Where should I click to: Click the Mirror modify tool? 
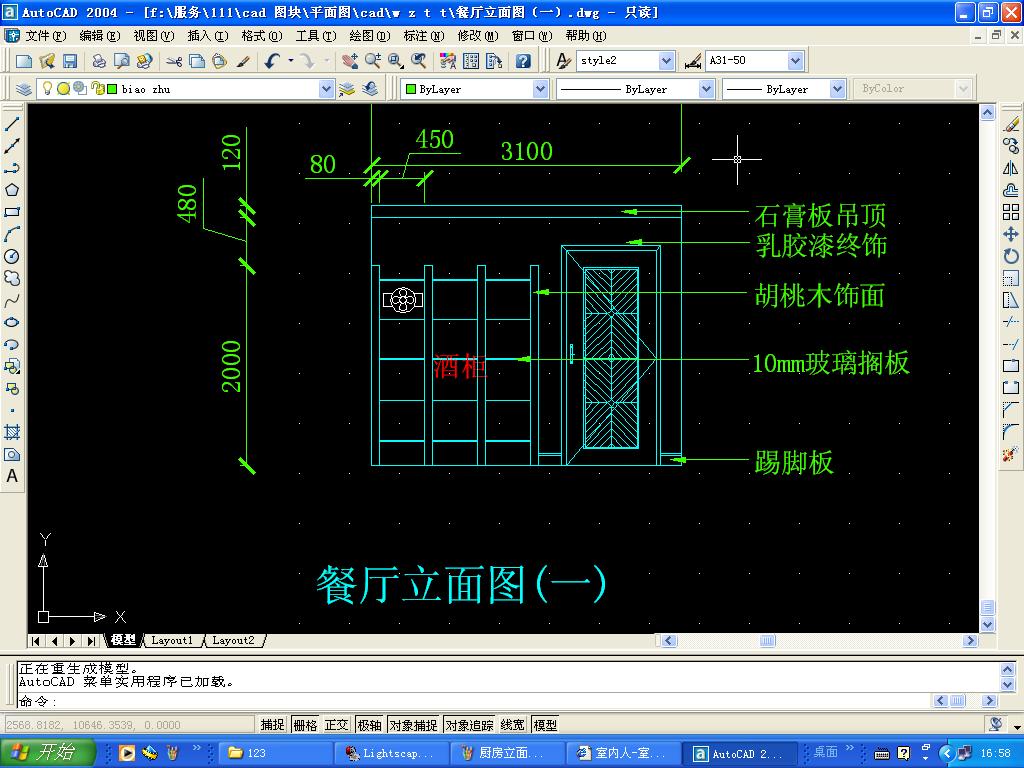pyautogui.click(x=1011, y=168)
